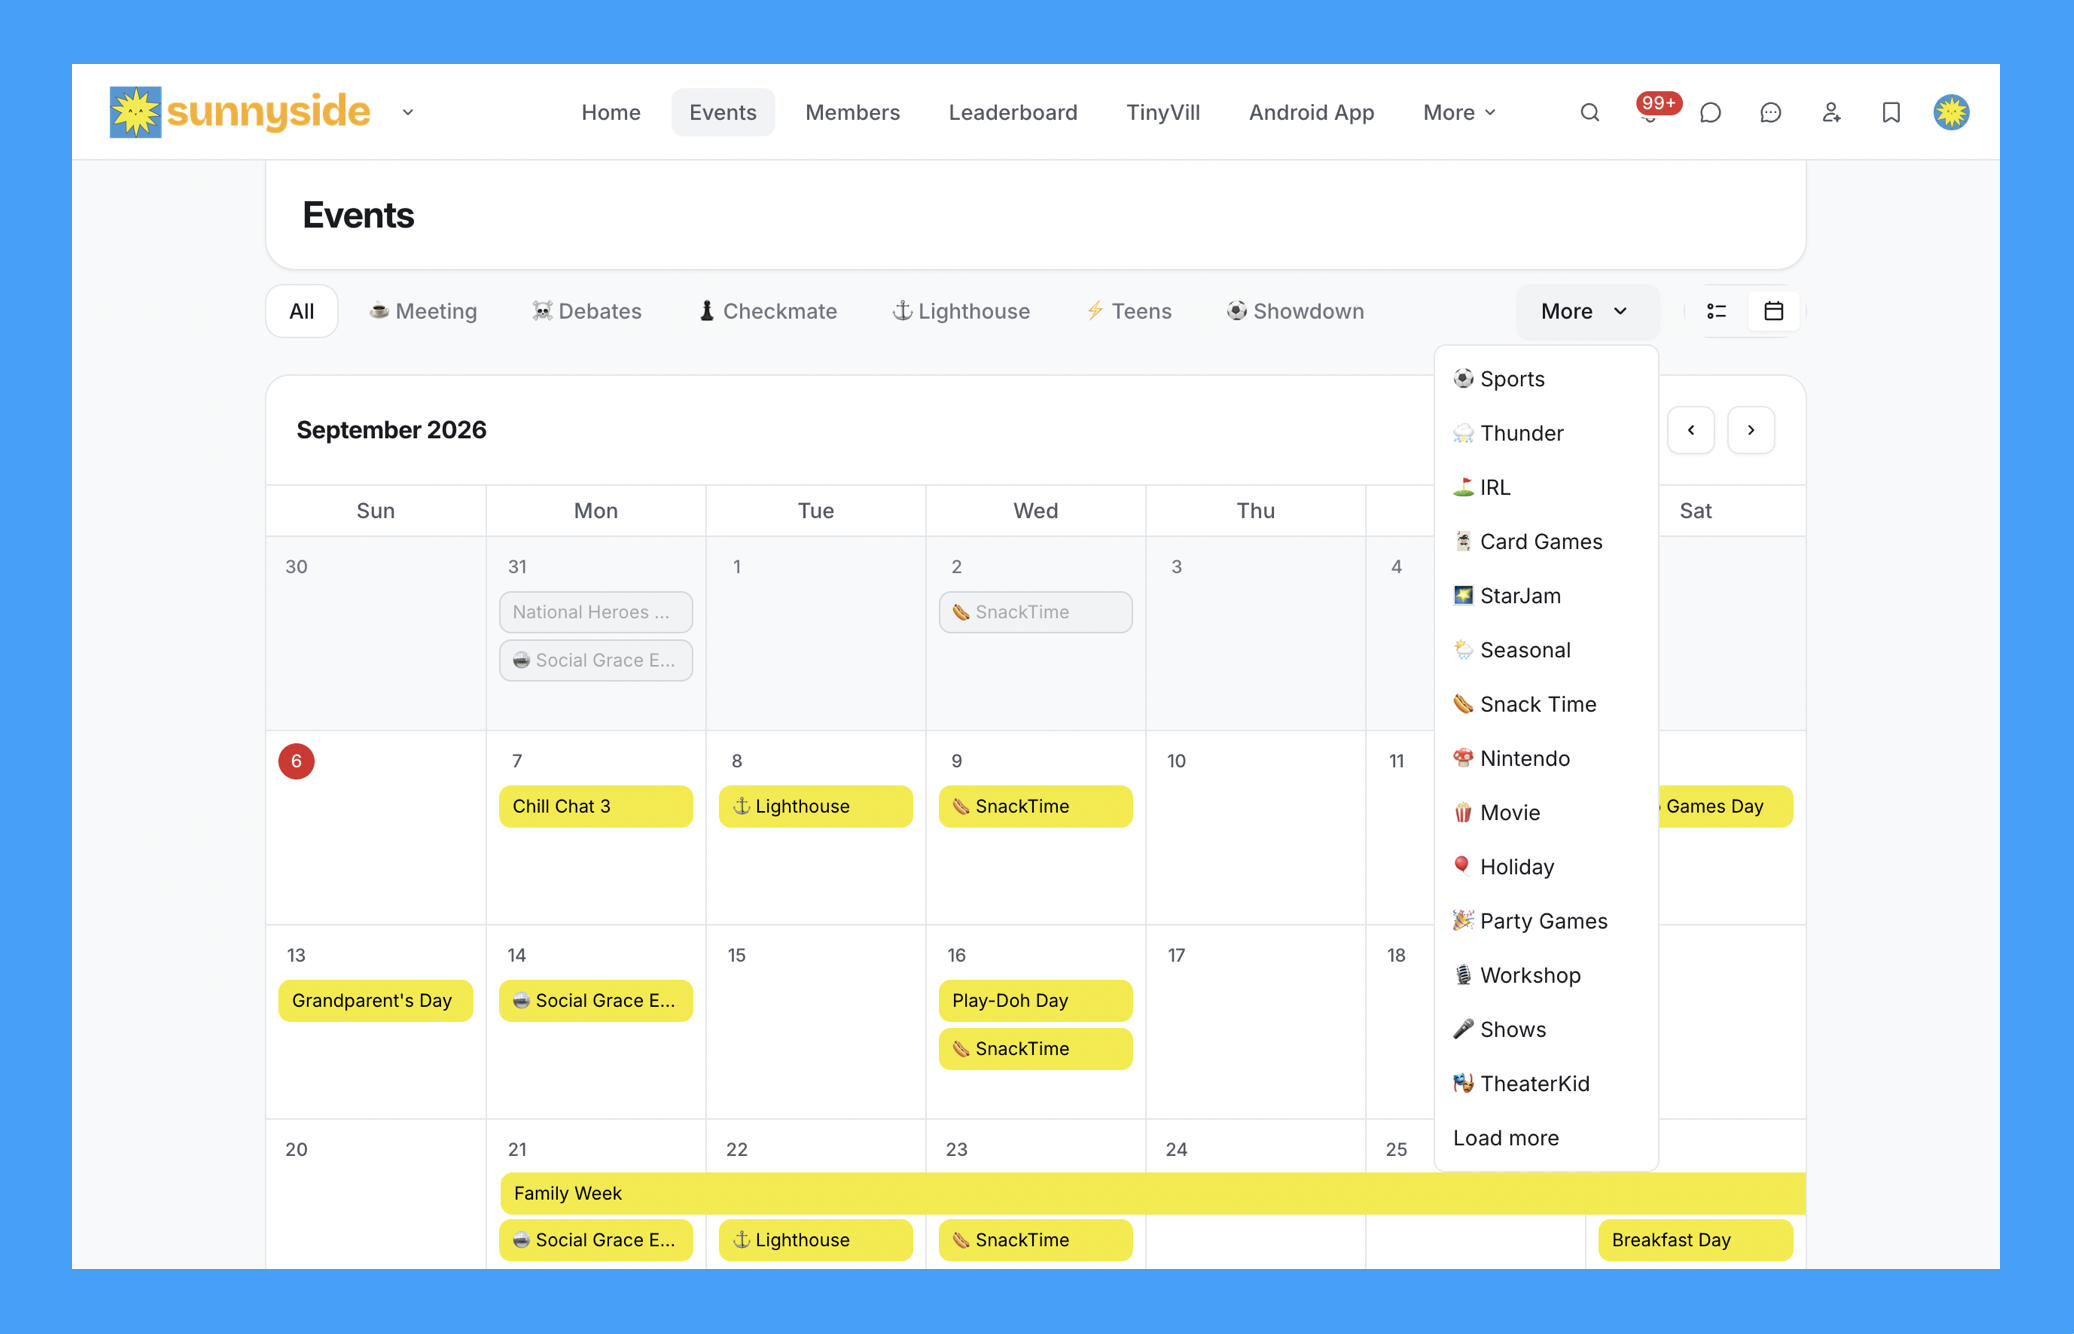Select today's date 6
The image size is (2074, 1334).
296,761
